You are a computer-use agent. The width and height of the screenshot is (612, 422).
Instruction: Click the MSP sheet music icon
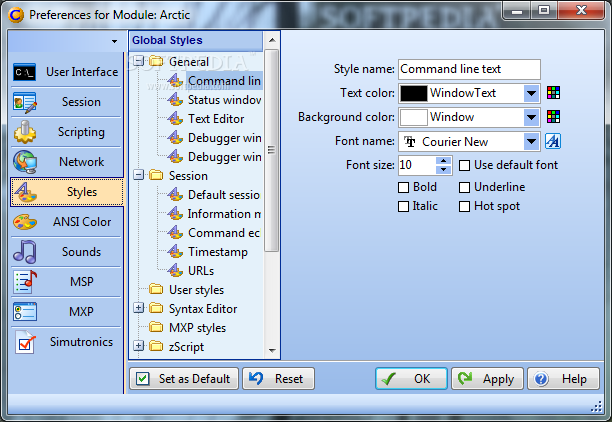[25, 282]
